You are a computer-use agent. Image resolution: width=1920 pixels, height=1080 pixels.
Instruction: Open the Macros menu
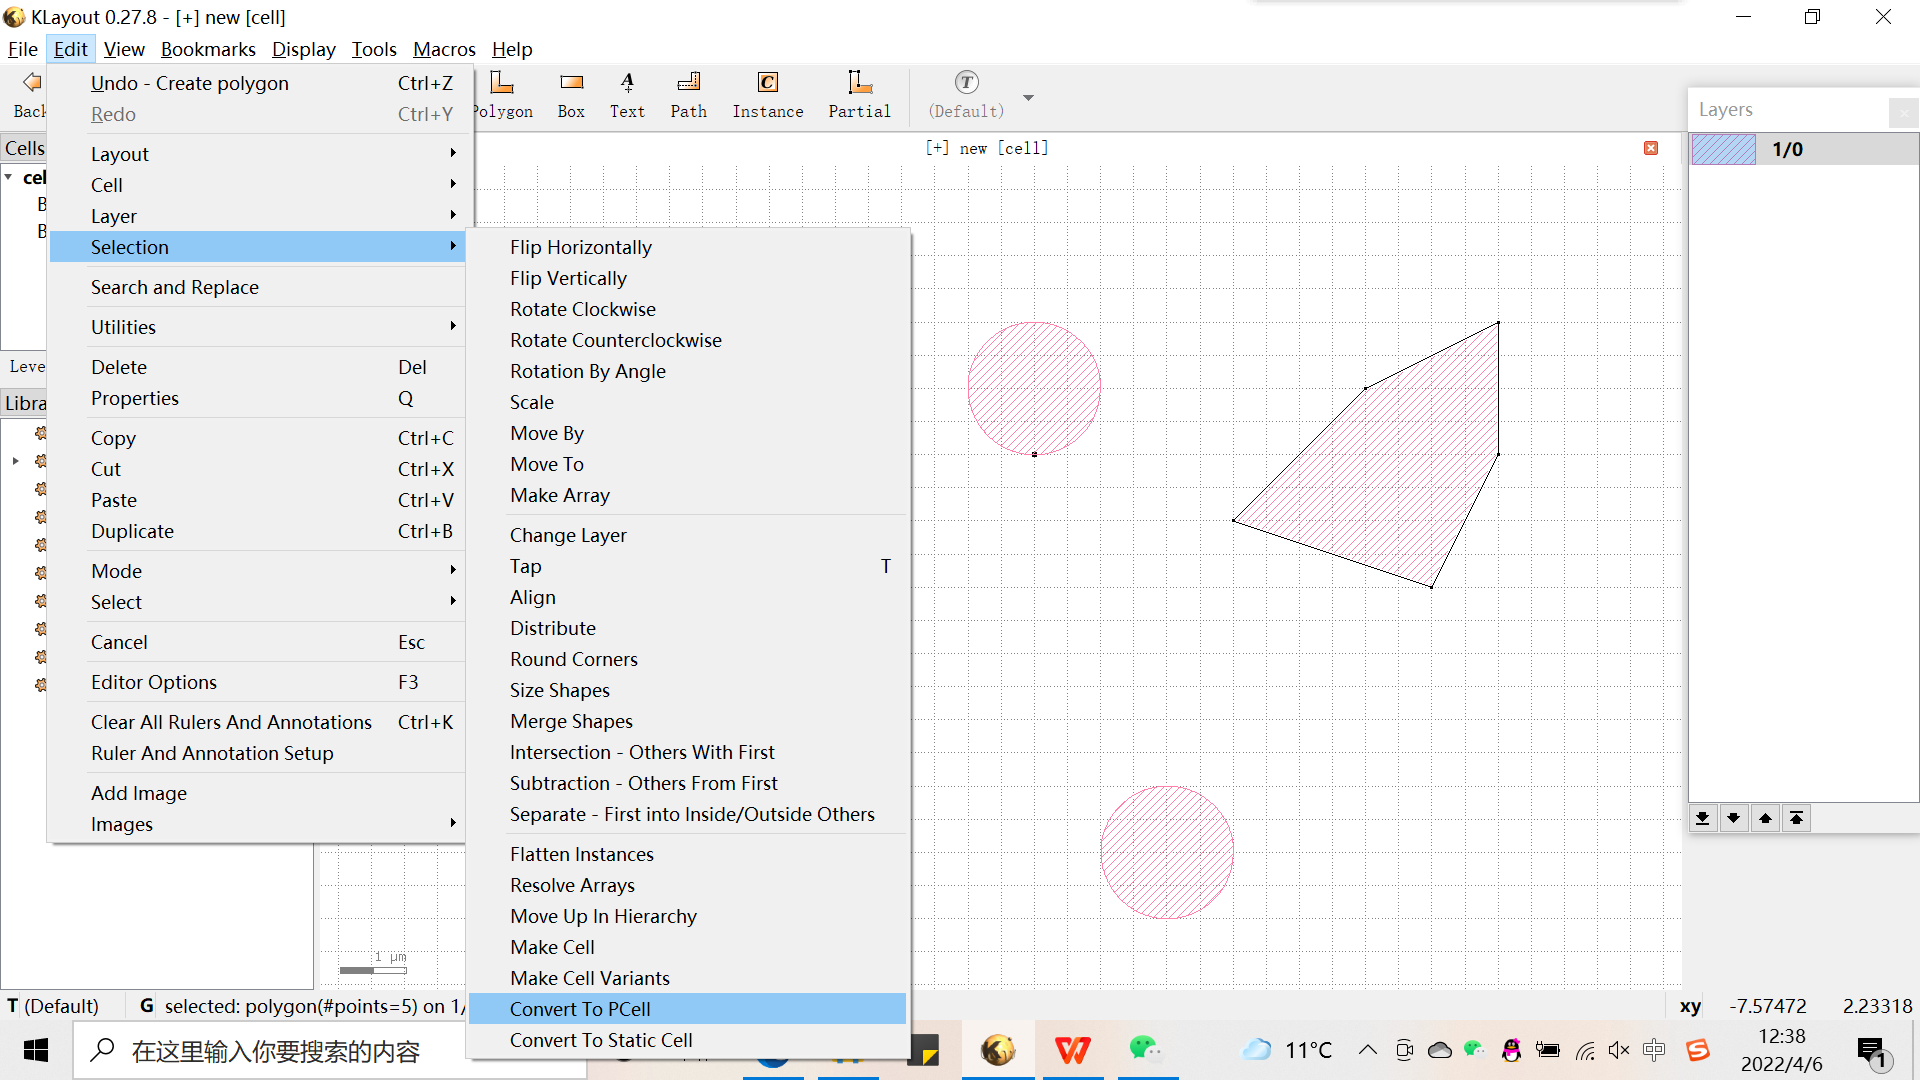[x=444, y=49]
